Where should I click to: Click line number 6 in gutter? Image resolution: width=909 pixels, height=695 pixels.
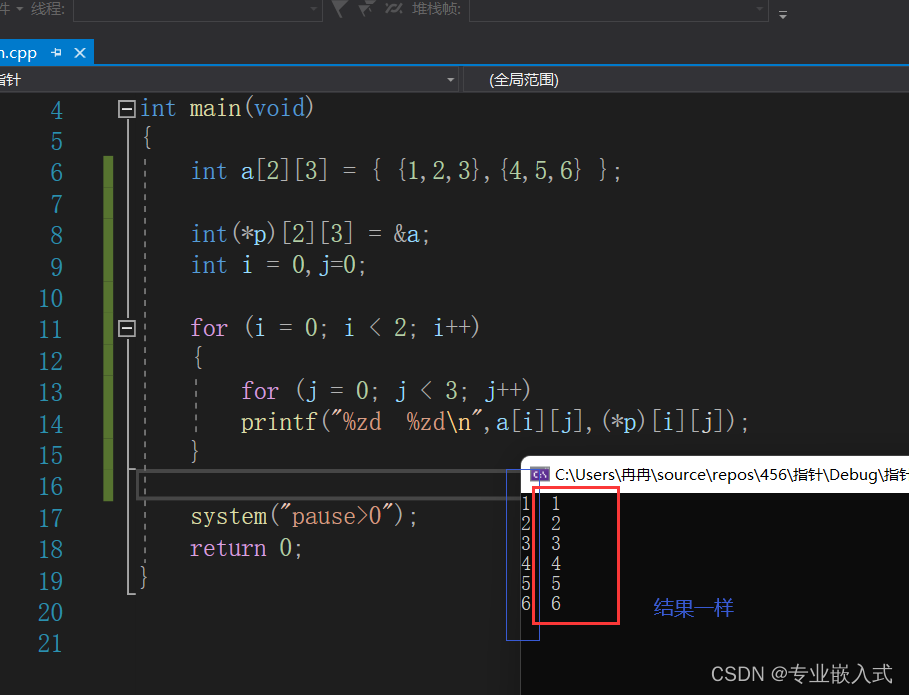56,172
